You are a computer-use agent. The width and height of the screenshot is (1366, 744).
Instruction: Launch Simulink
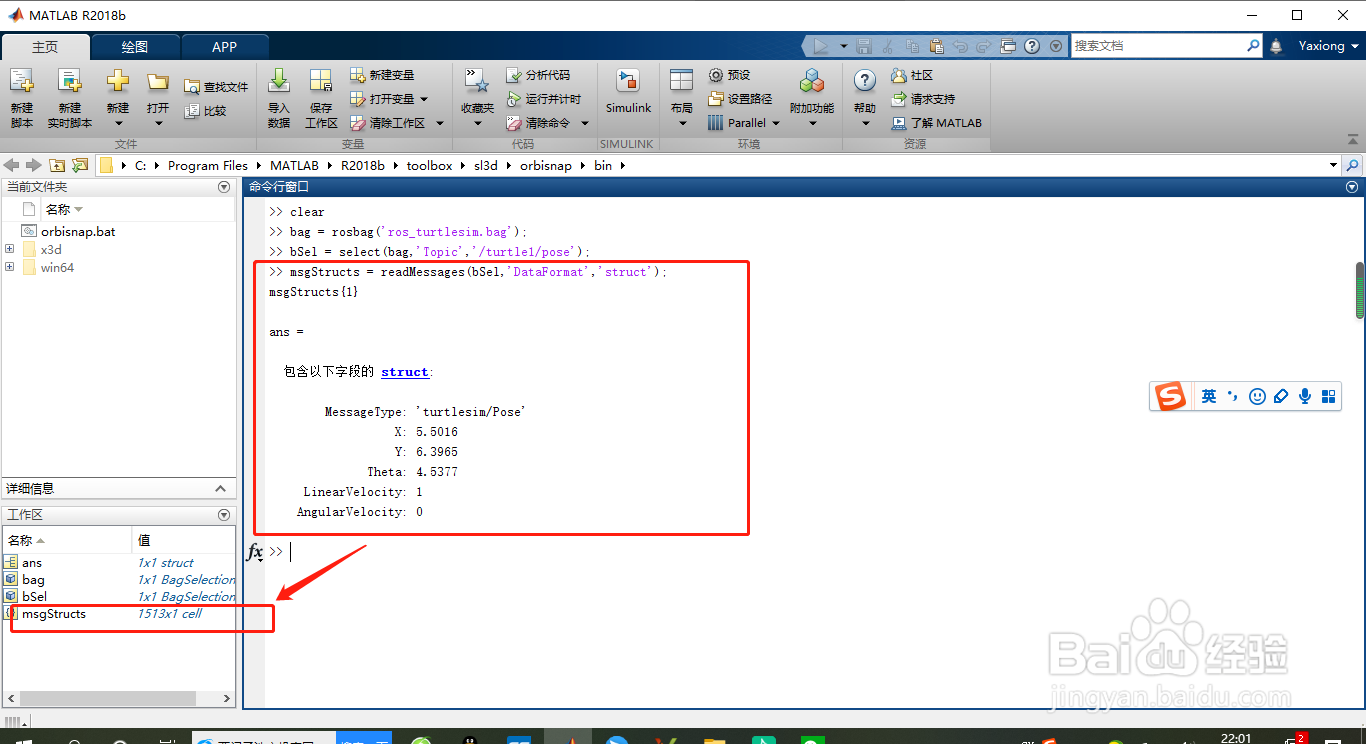(628, 92)
